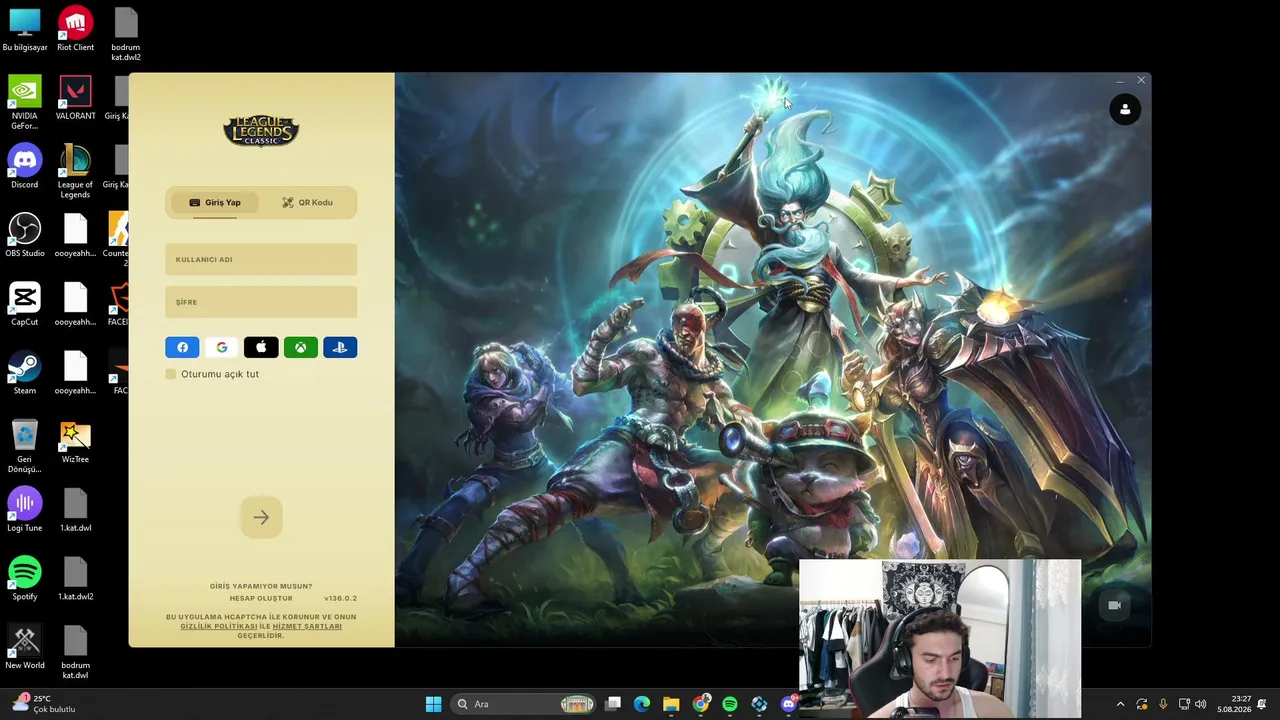
Task: Select the Bu bilgisayar desktop icon
Action: [25, 30]
